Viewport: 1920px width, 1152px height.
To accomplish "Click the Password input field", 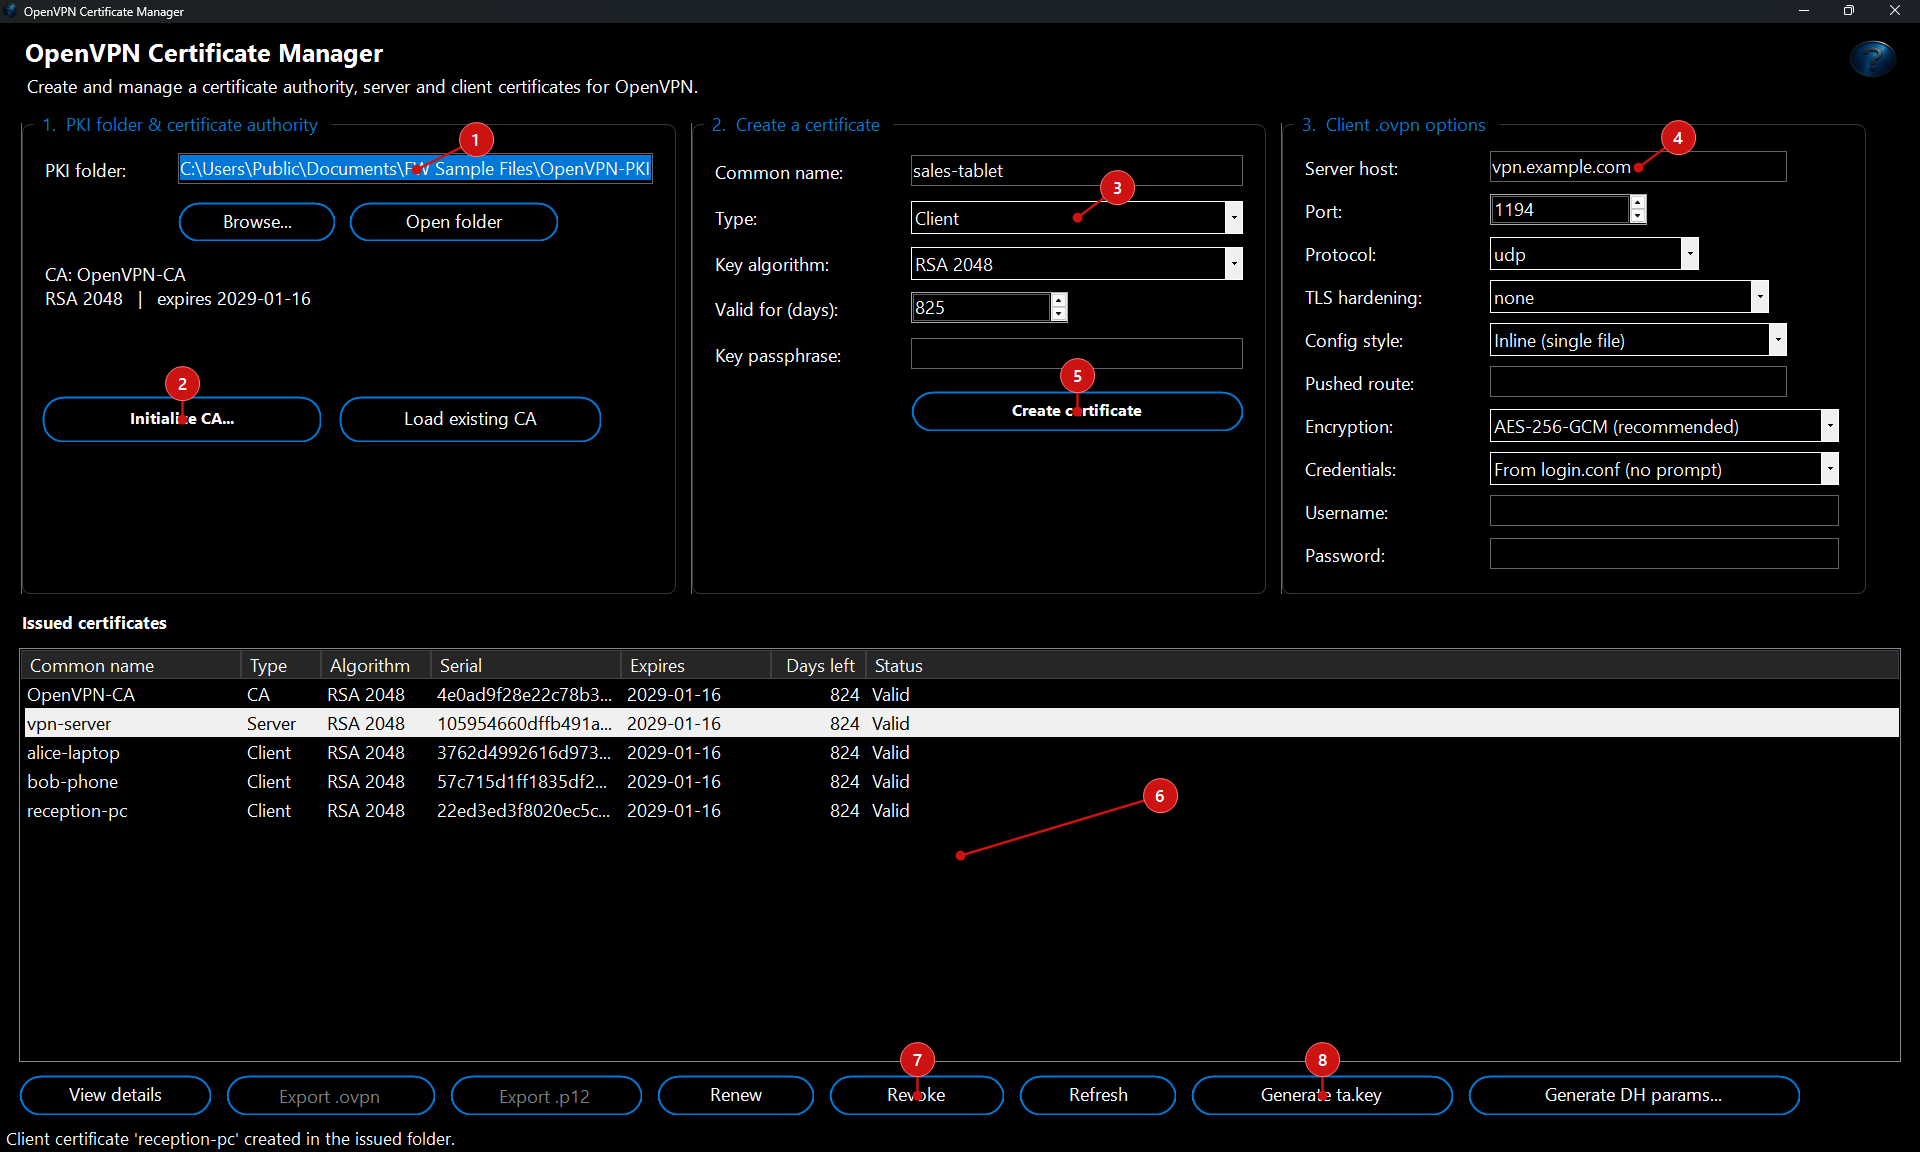I will point(1664,554).
